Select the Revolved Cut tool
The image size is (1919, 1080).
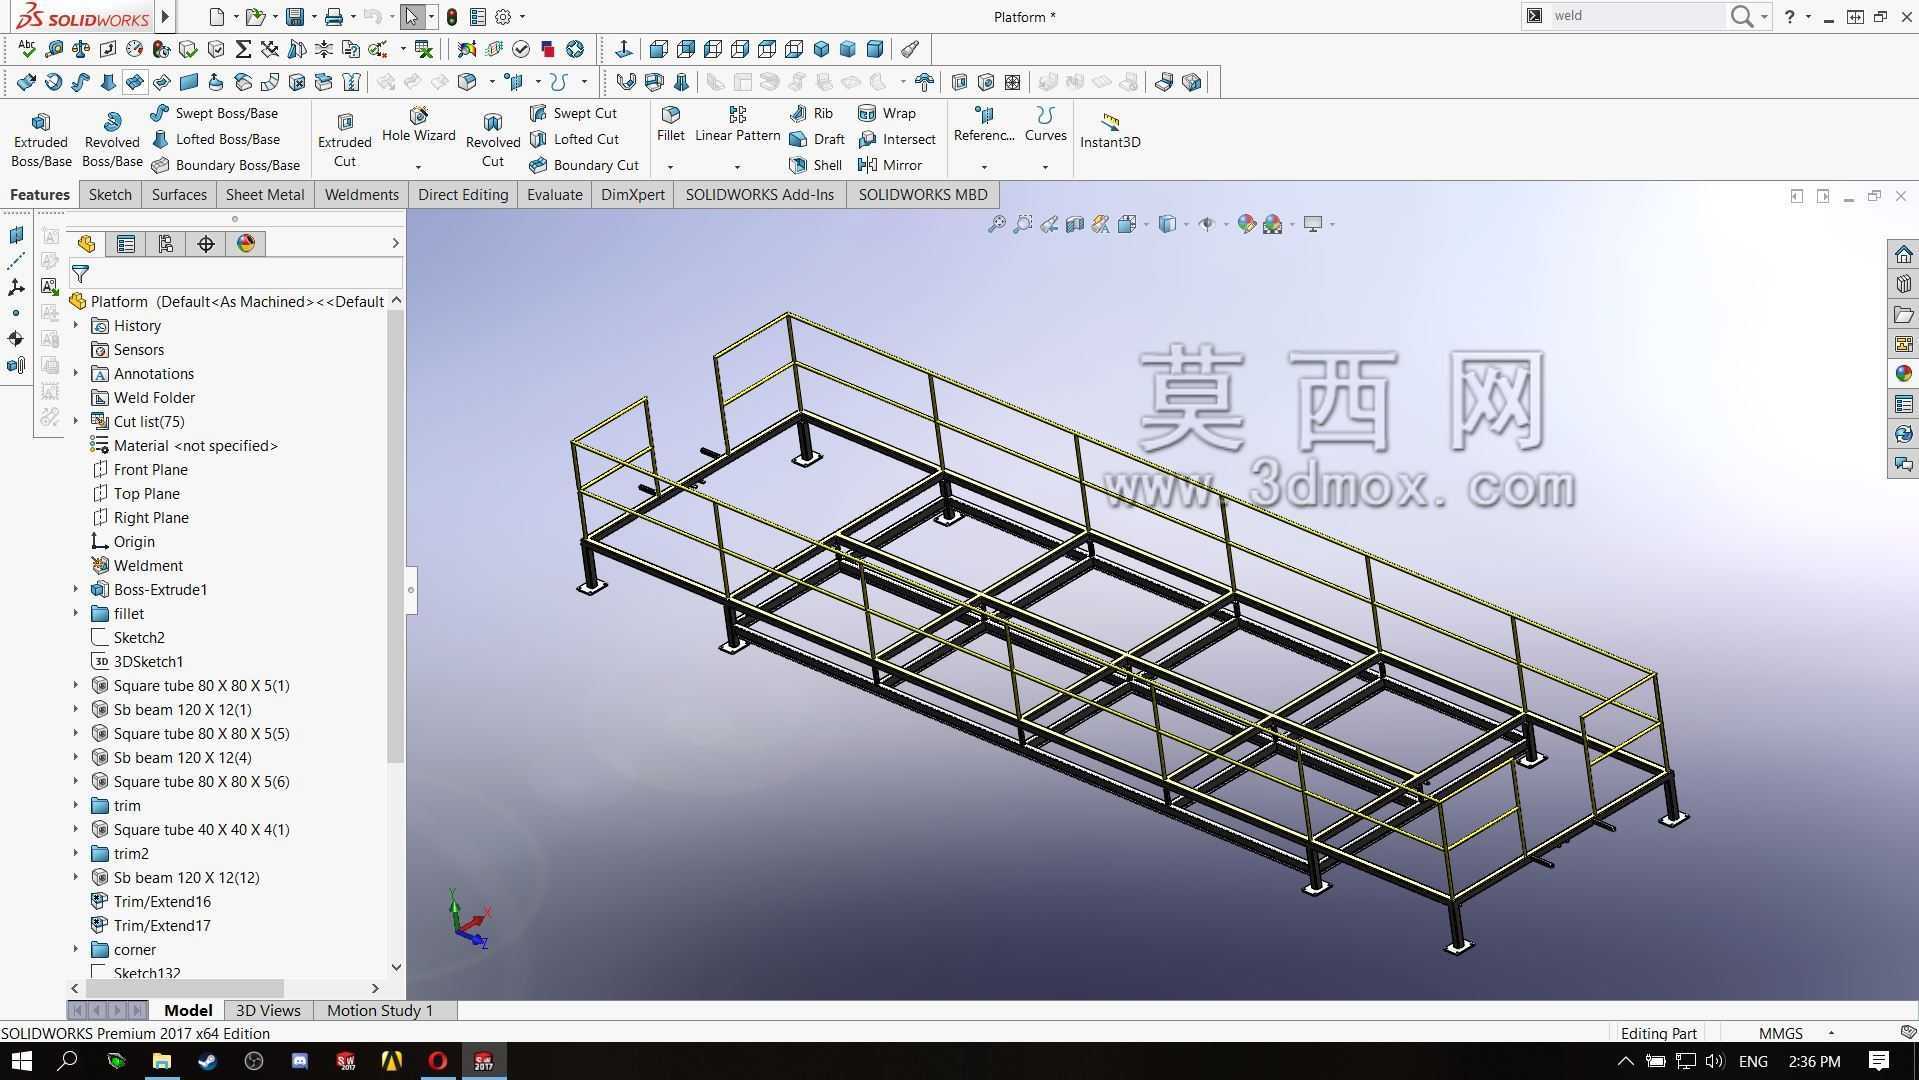(x=493, y=139)
